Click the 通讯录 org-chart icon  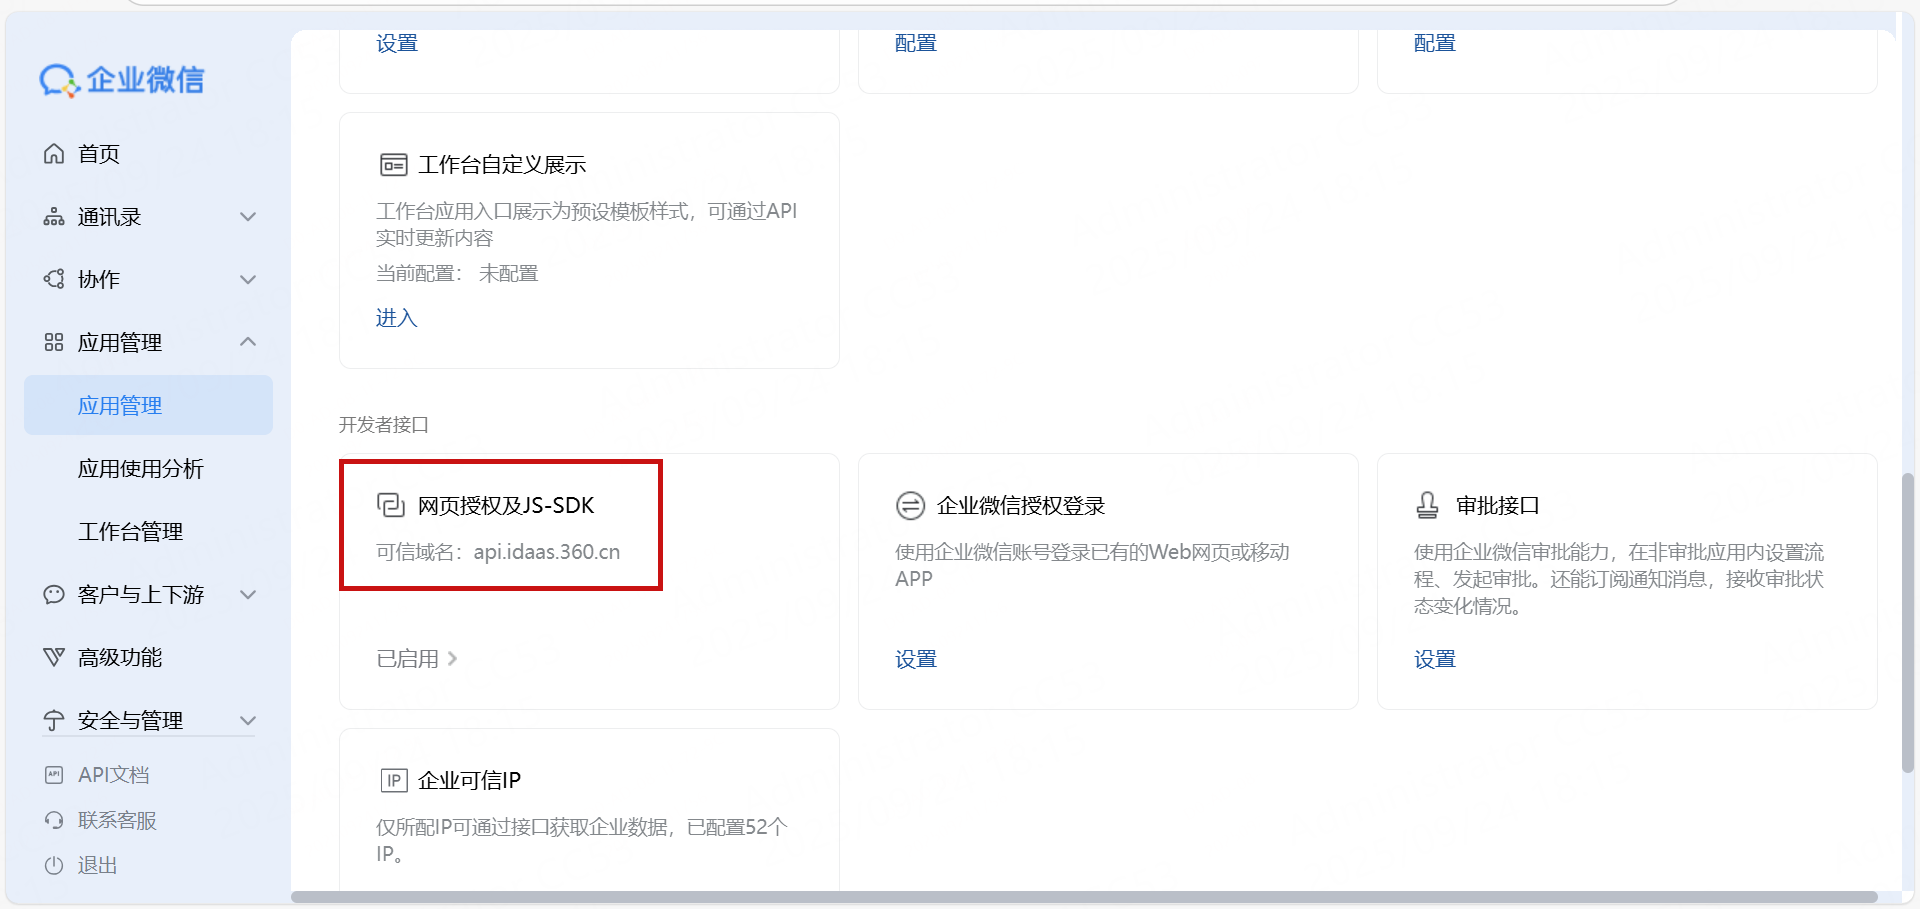point(54,217)
